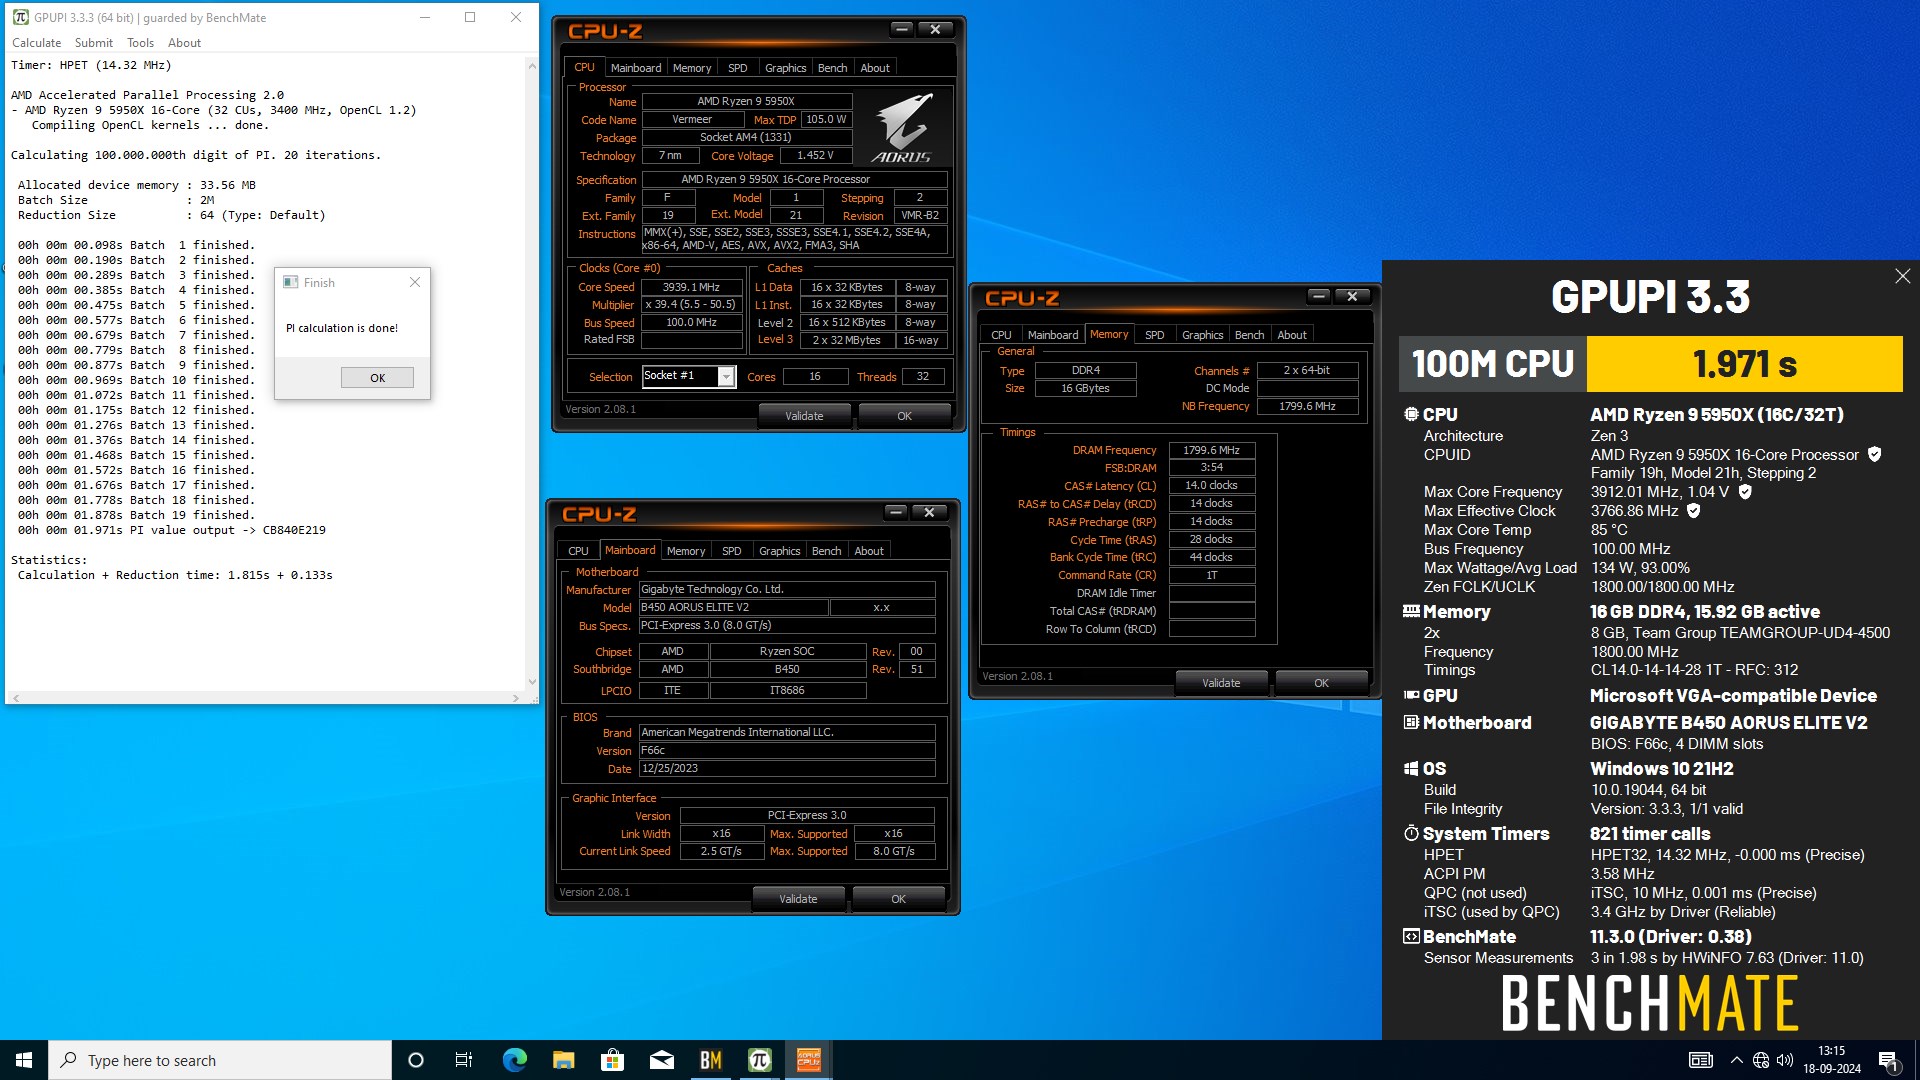This screenshot has width=1920, height=1080.
Task: Launch Microsoft Edge from taskbar
Action: (x=514, y=1060)
